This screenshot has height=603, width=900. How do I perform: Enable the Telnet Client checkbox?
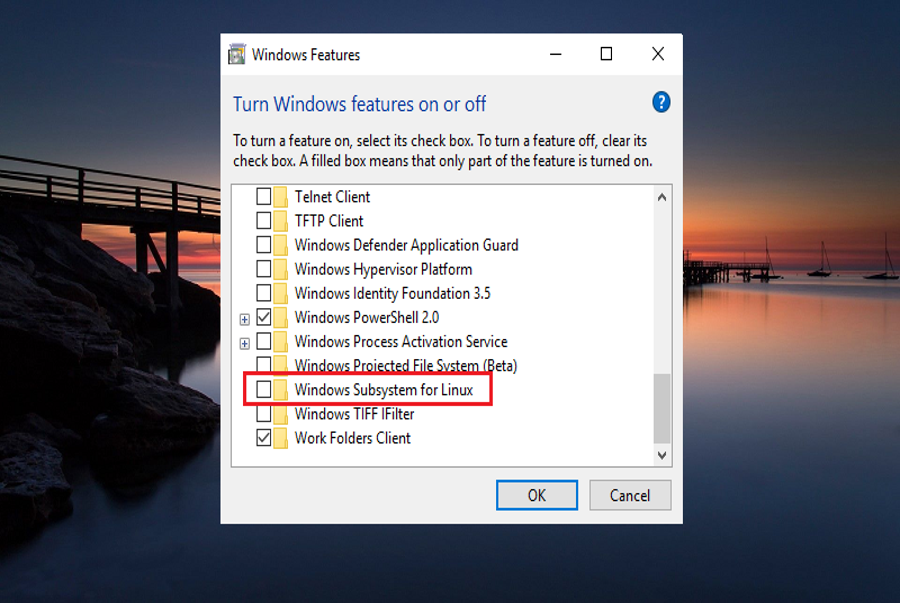coord(263,197)
